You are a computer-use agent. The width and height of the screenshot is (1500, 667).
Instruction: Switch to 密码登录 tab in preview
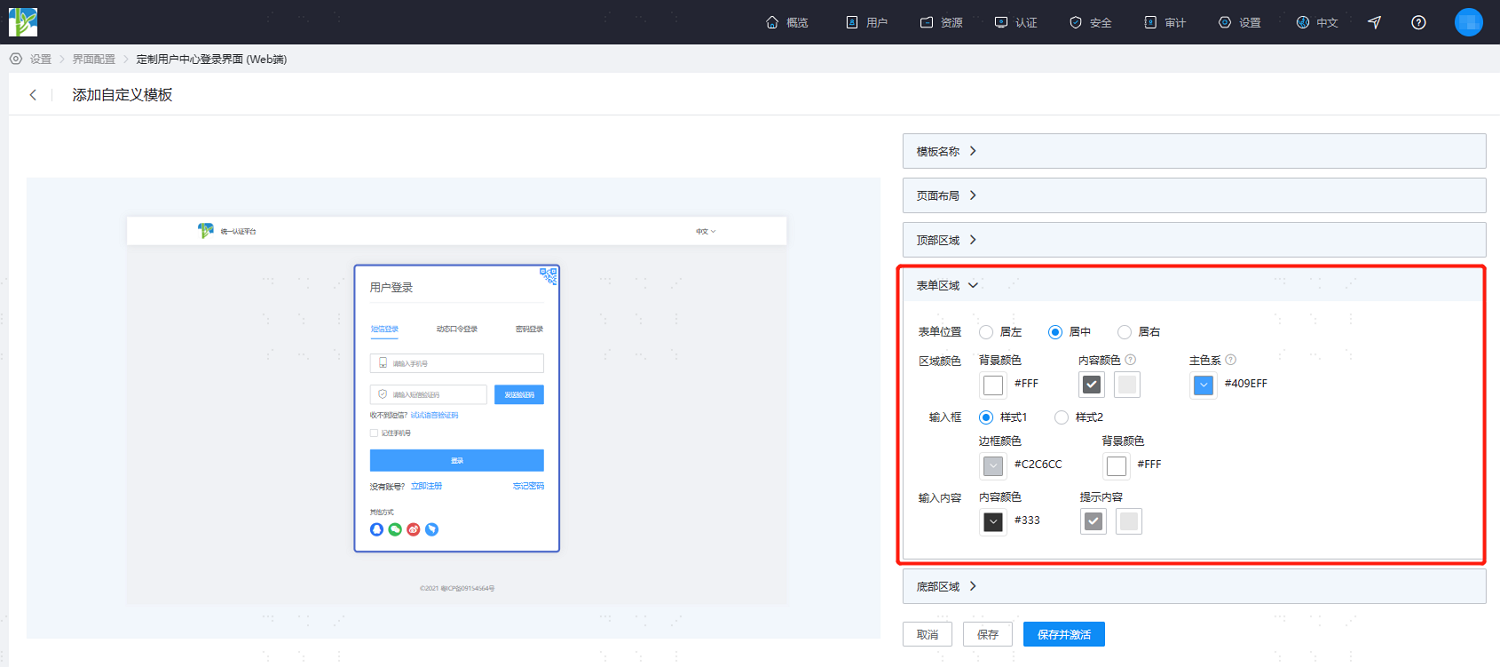coord(530,329)
